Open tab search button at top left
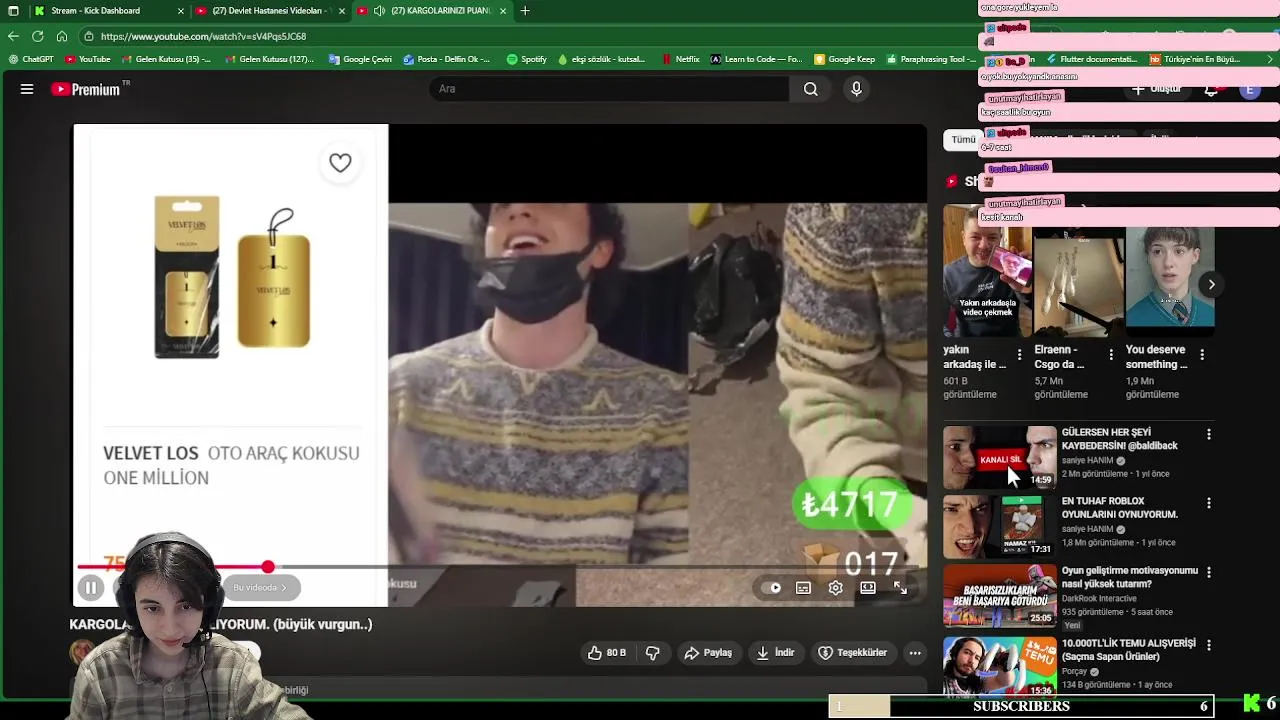 [x=13, y=11]
